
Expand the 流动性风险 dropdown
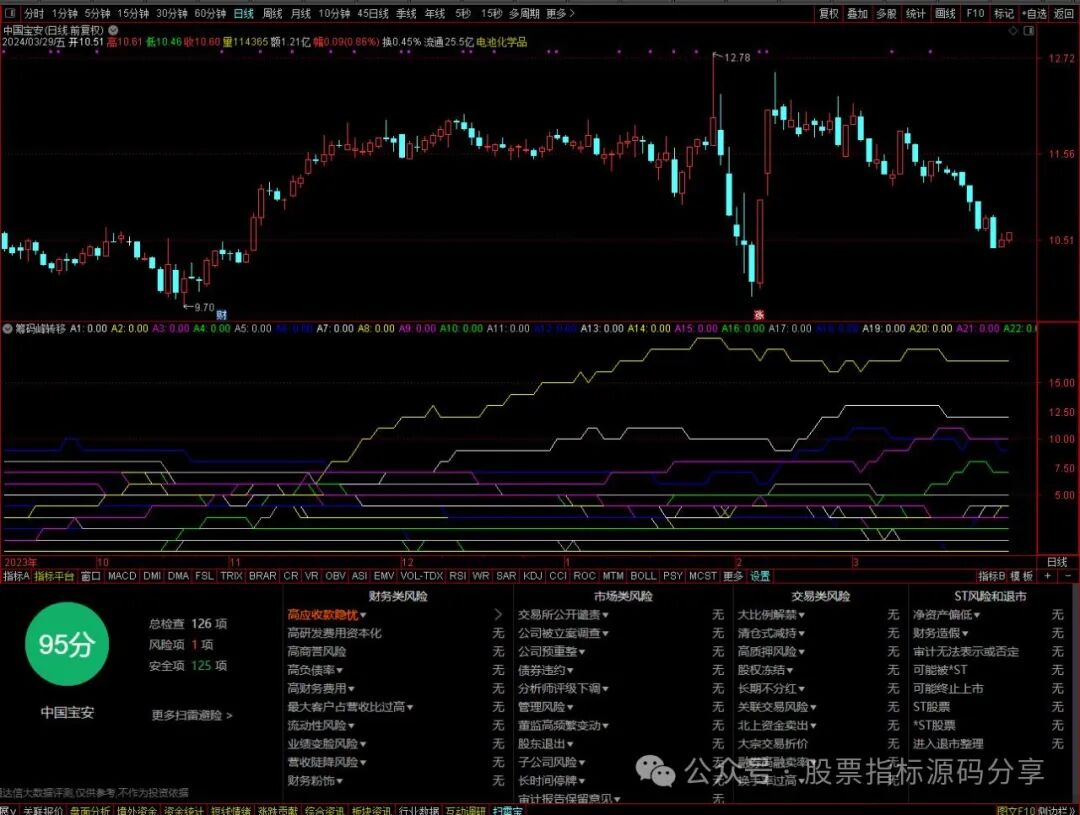point(320,725)
